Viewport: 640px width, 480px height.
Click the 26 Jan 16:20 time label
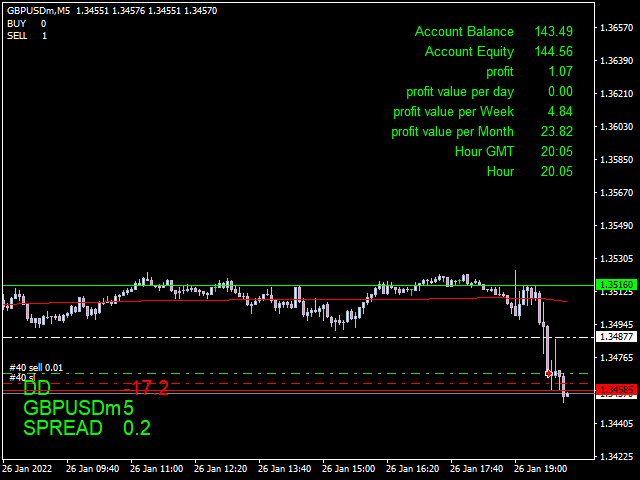(x=413, y=469)
